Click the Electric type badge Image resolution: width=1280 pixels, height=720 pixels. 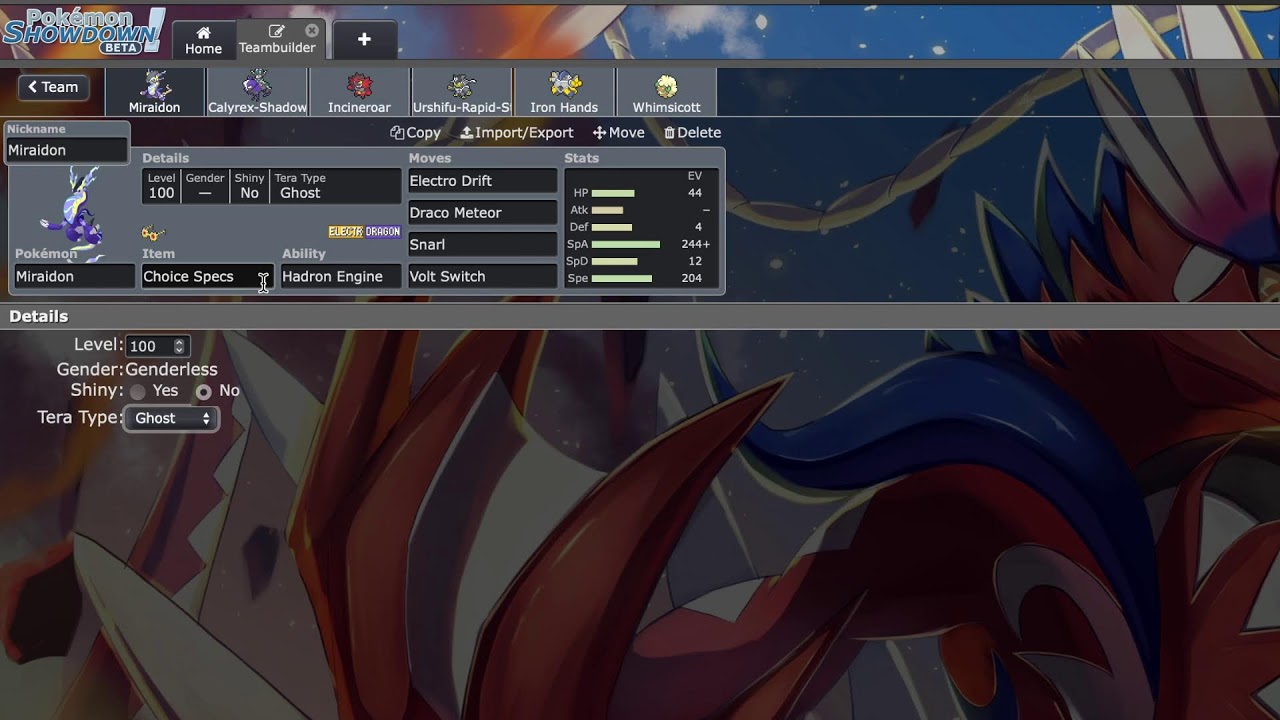[345, 232]
